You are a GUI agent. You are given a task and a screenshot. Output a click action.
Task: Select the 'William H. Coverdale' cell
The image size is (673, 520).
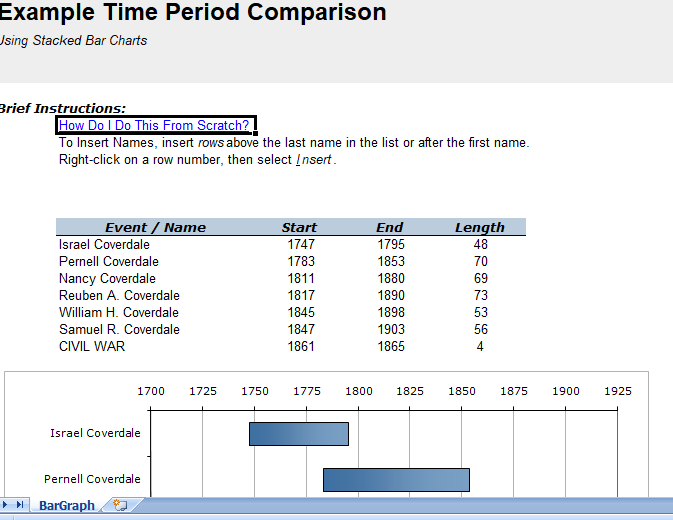(119, 312)
